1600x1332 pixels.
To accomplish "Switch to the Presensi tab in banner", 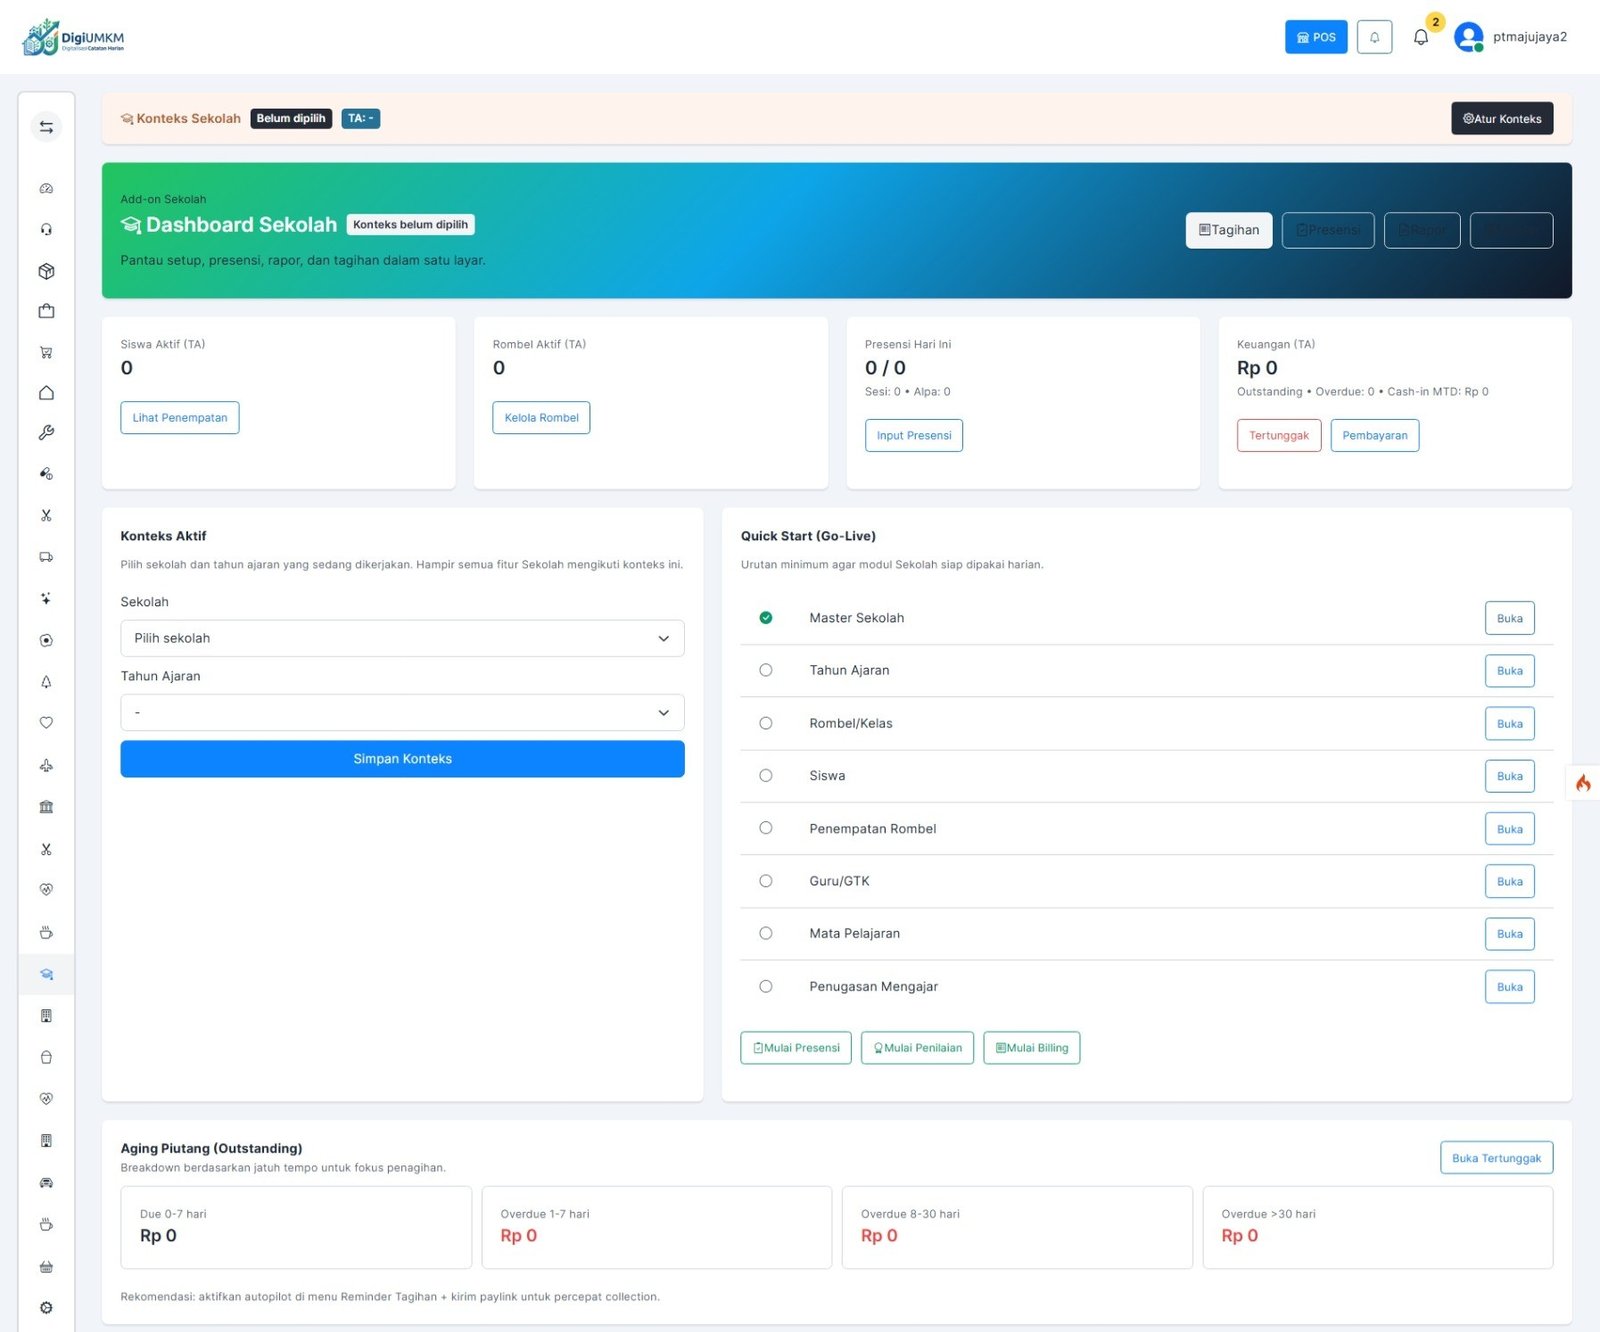I will (x=1328, y=230).
